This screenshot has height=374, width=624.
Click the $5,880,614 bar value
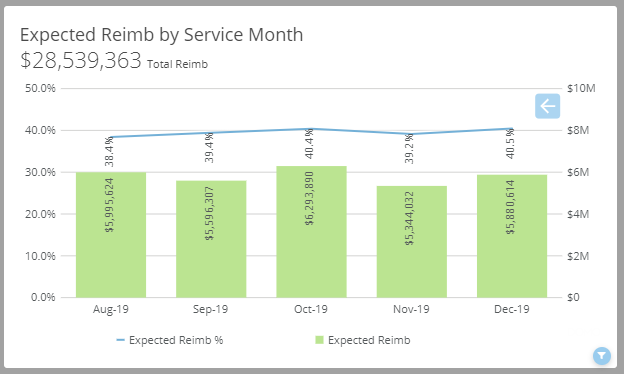click(x=510, y=207)
